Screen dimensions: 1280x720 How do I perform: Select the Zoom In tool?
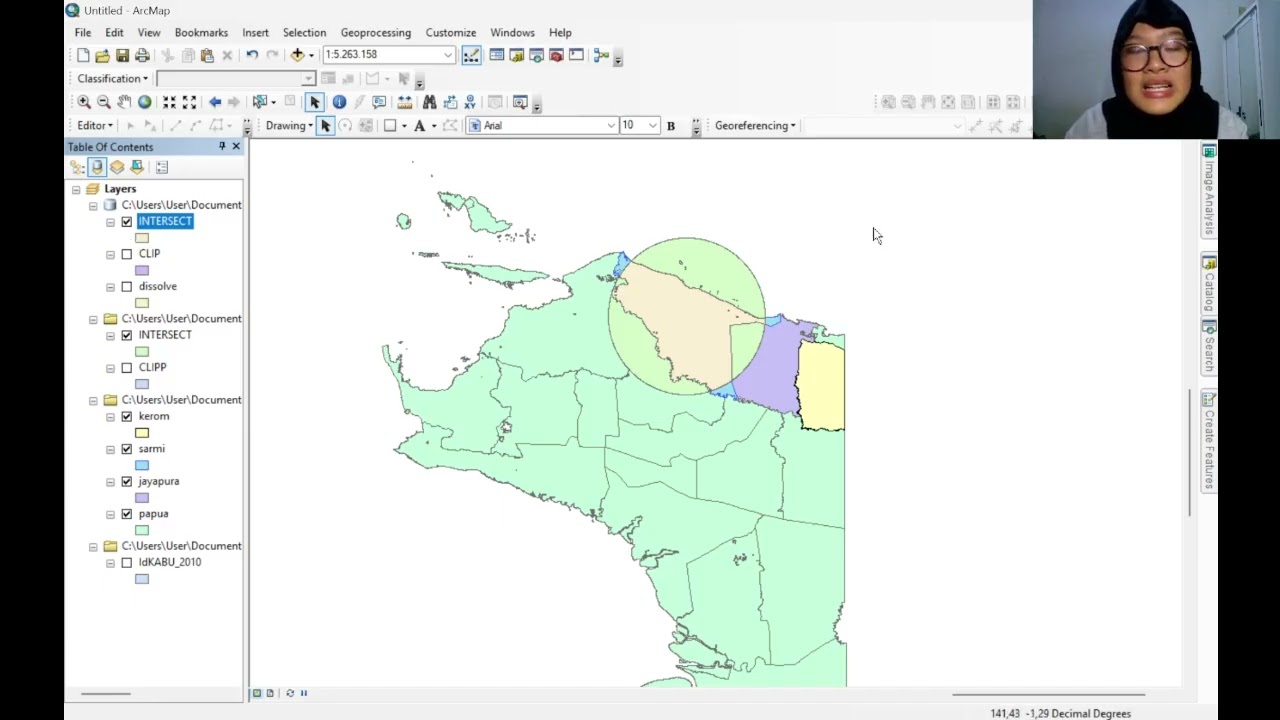84,102
